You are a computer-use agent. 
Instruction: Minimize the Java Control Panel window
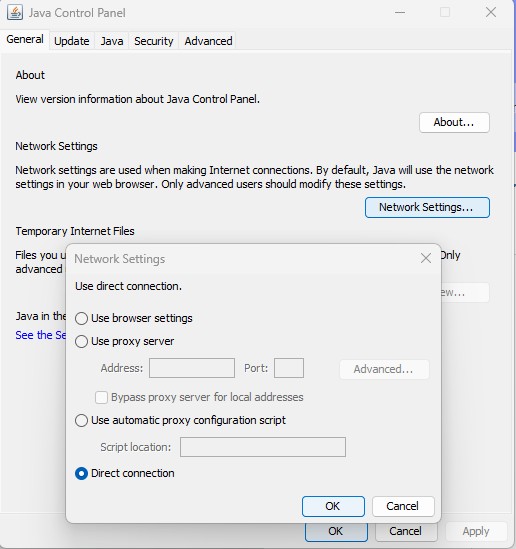tap(400, 13)
